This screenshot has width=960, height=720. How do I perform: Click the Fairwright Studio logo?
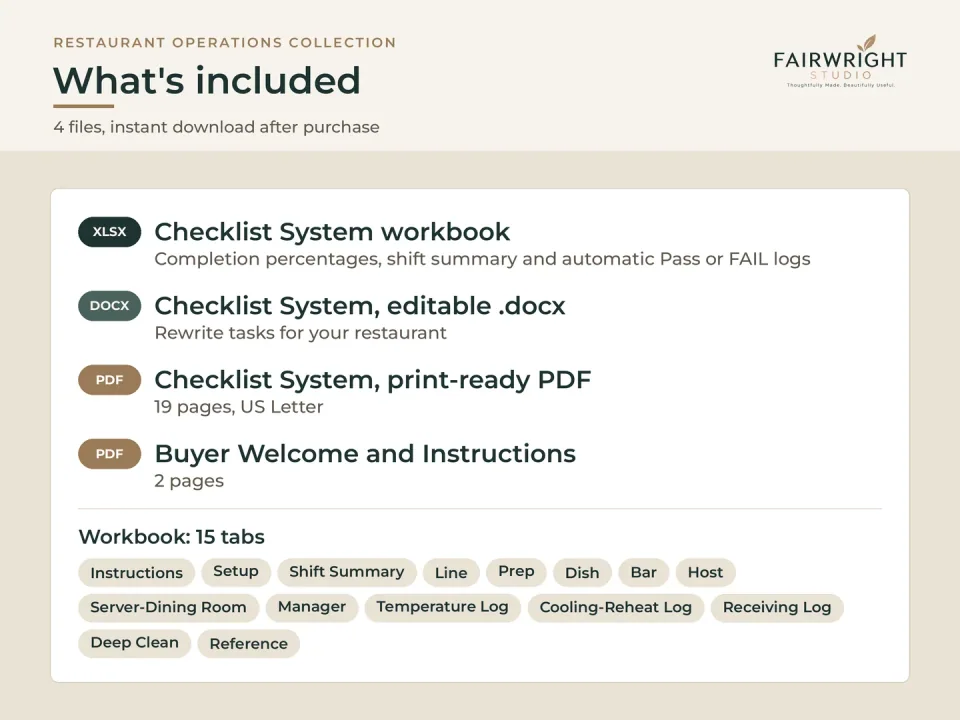840,61
